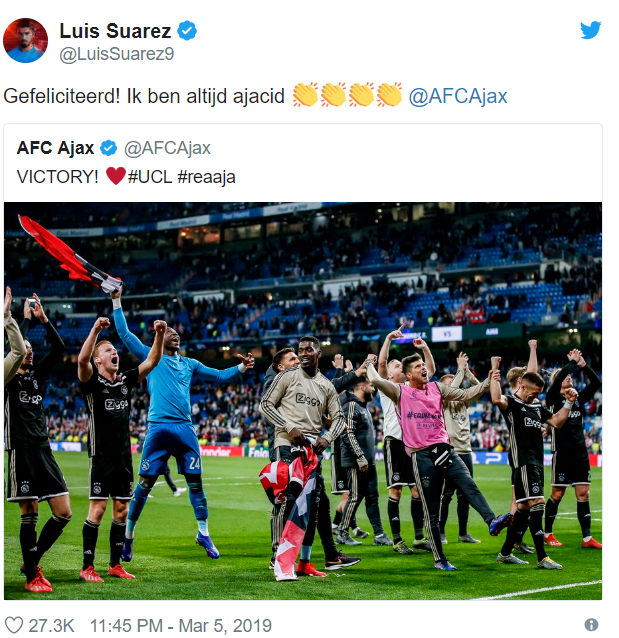Open the Ajax celebration photo
This screenshot has width=619, height=638.
(303, 401)
